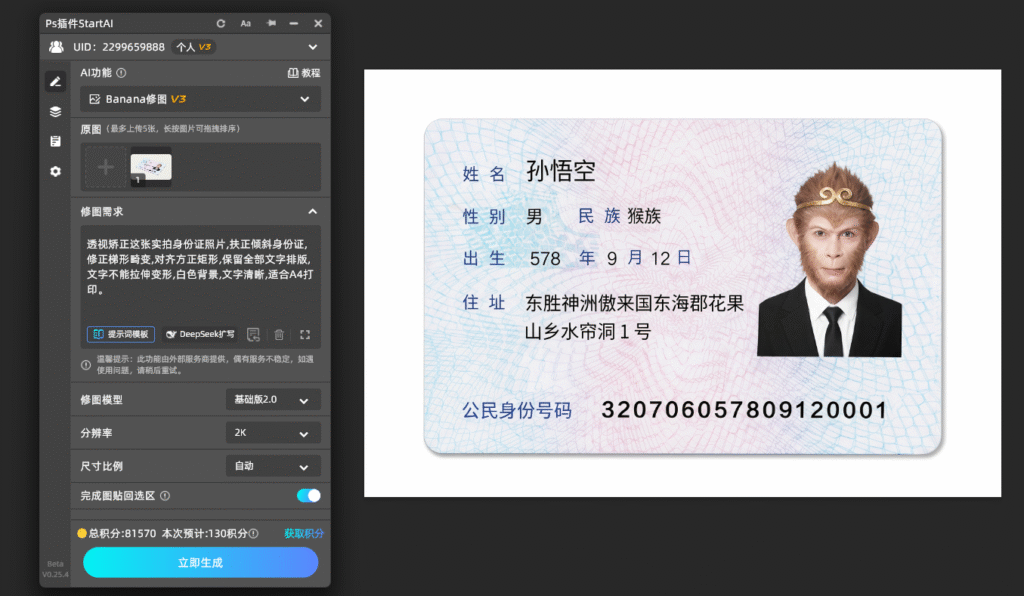Select the uploaded ID card thumbnail

pos(151,167)
